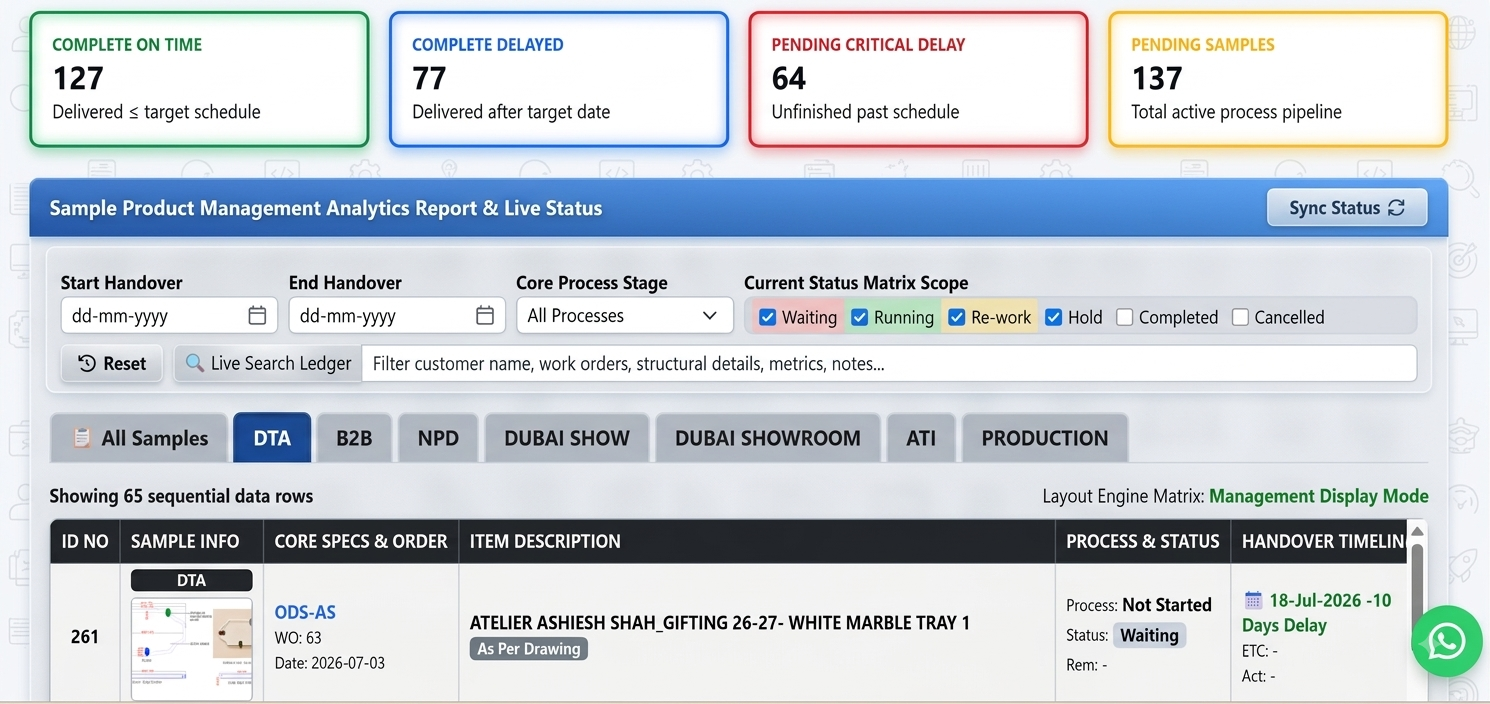Click the sync arrows icon in Sync Status
Viewport: 1490px width, 704px height.
pos(1396,208)
